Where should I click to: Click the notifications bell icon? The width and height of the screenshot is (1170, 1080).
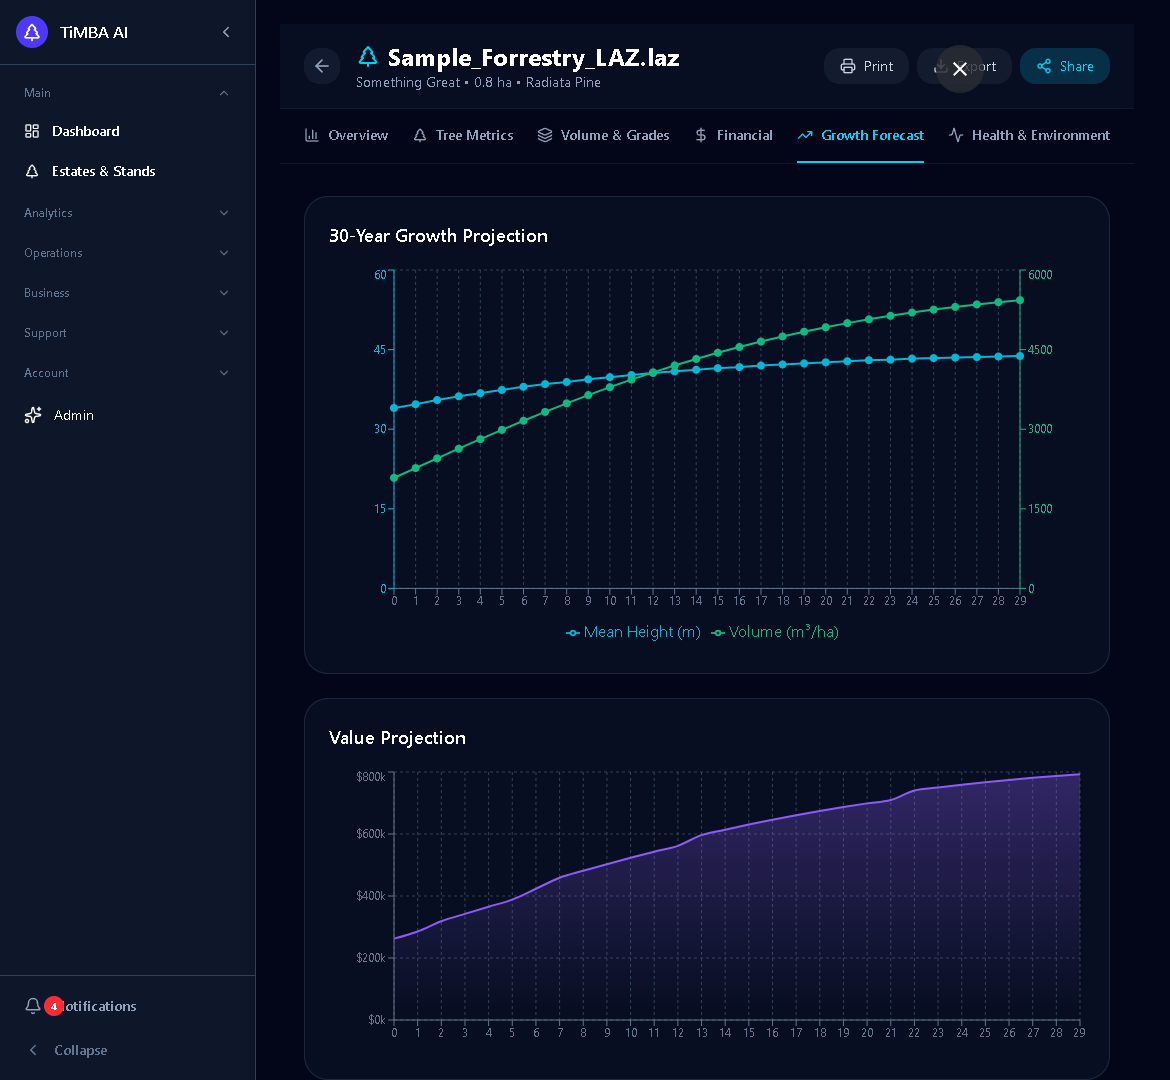[33, 1006]
